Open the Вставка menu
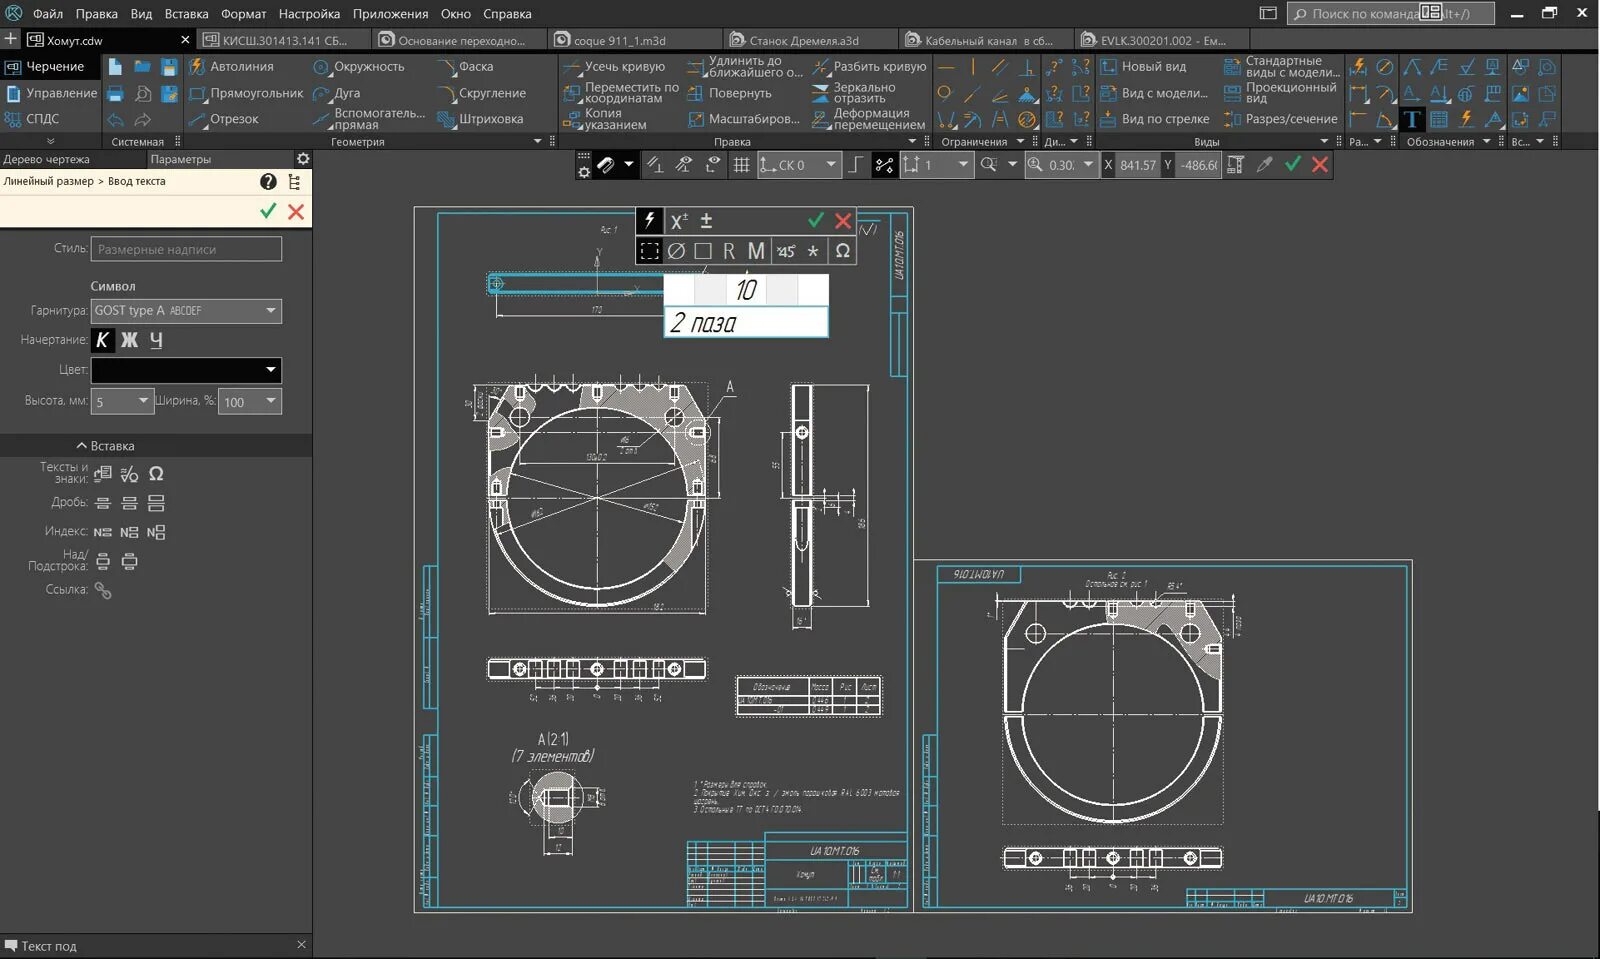 coord(187,14)
